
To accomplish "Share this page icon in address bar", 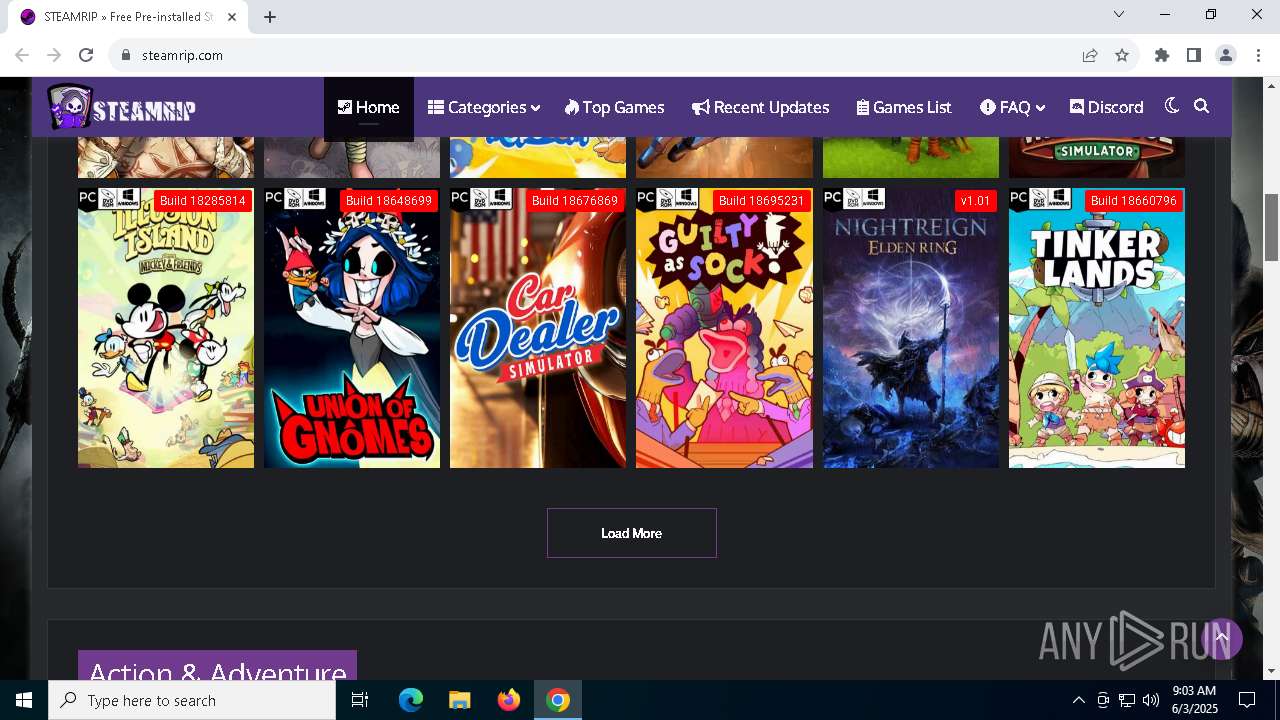I will click(1090, 55).
